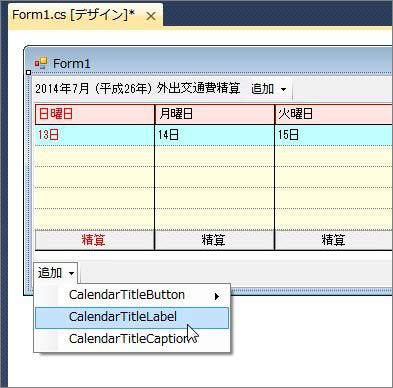Close the Form1.cs design tab
This screenshot has width=393, height=388.
pyautogui.click(x=151, y=16)
